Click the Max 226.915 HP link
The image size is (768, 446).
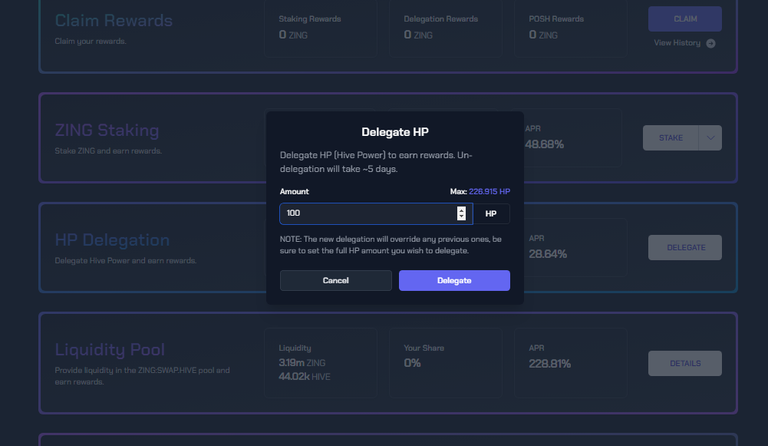tap(489, 191)
